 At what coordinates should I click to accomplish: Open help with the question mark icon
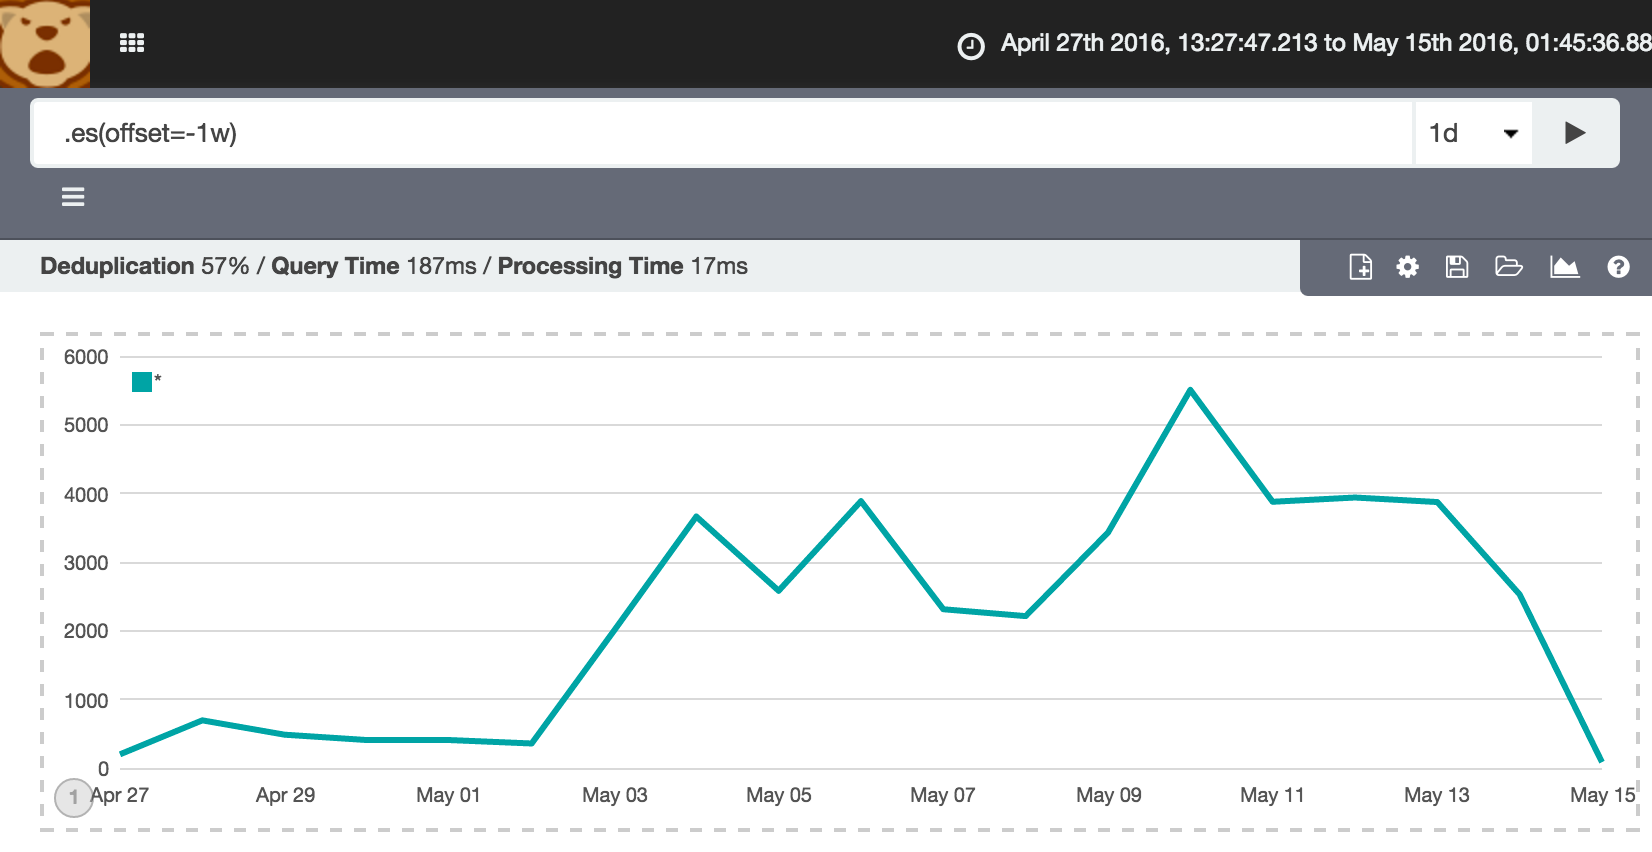point(1618,267)
